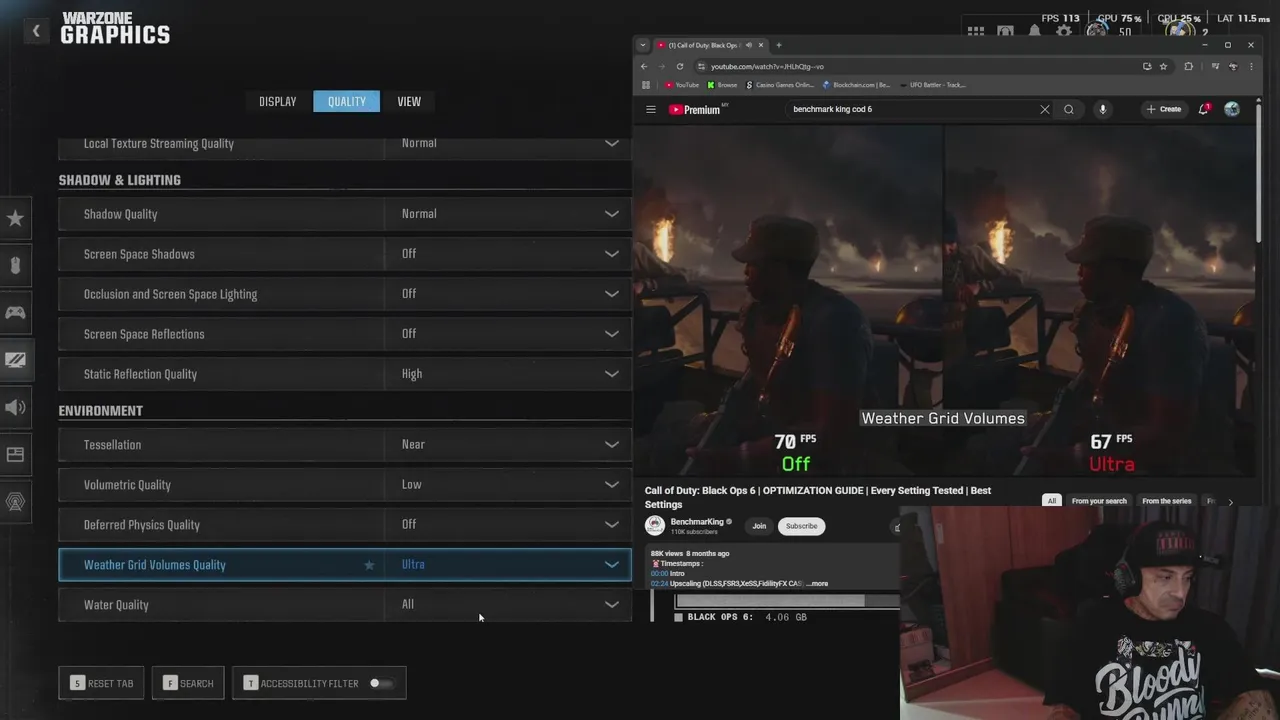Click Chrome back arrow

coord(644,66)
